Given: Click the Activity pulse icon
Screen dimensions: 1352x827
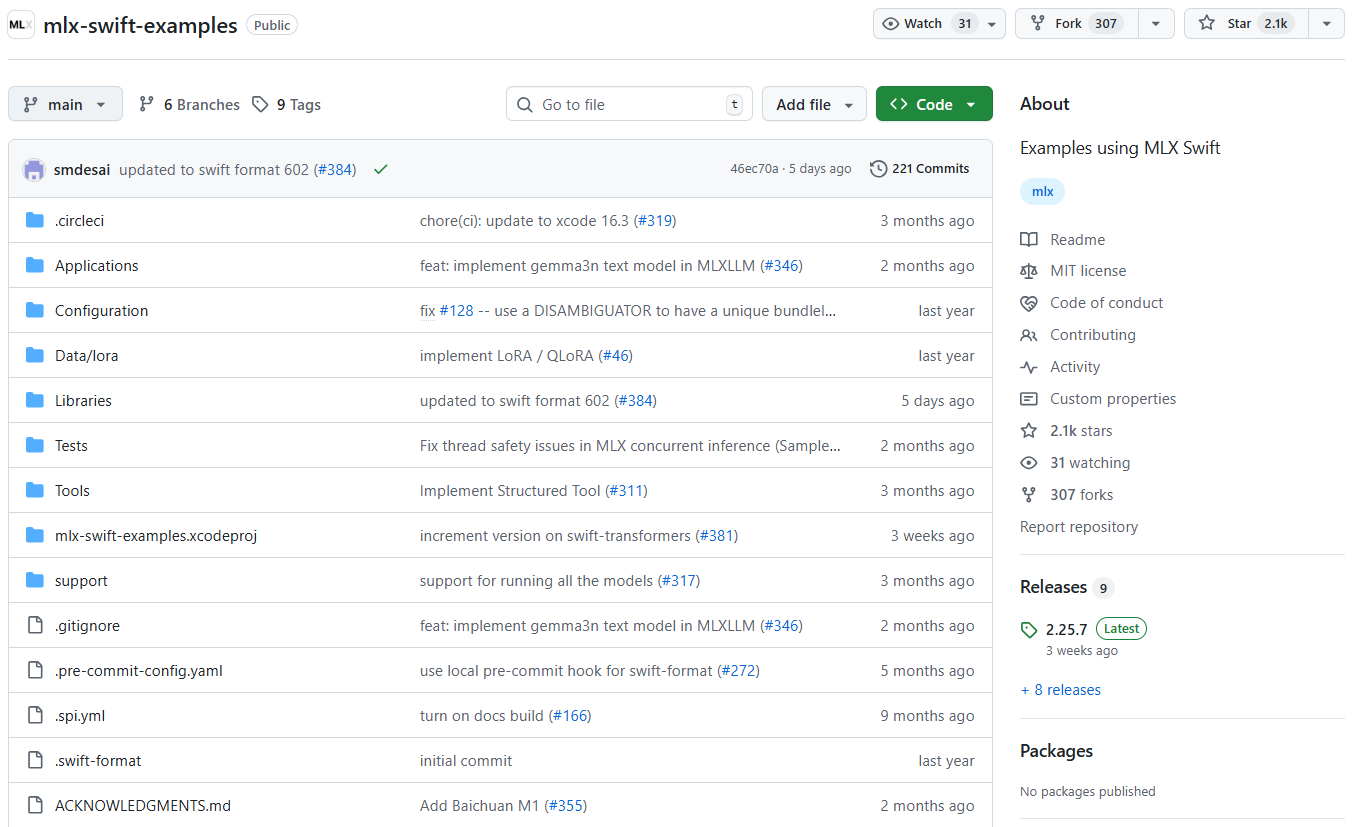Looking at the screenshot, I should [1029, 366].
